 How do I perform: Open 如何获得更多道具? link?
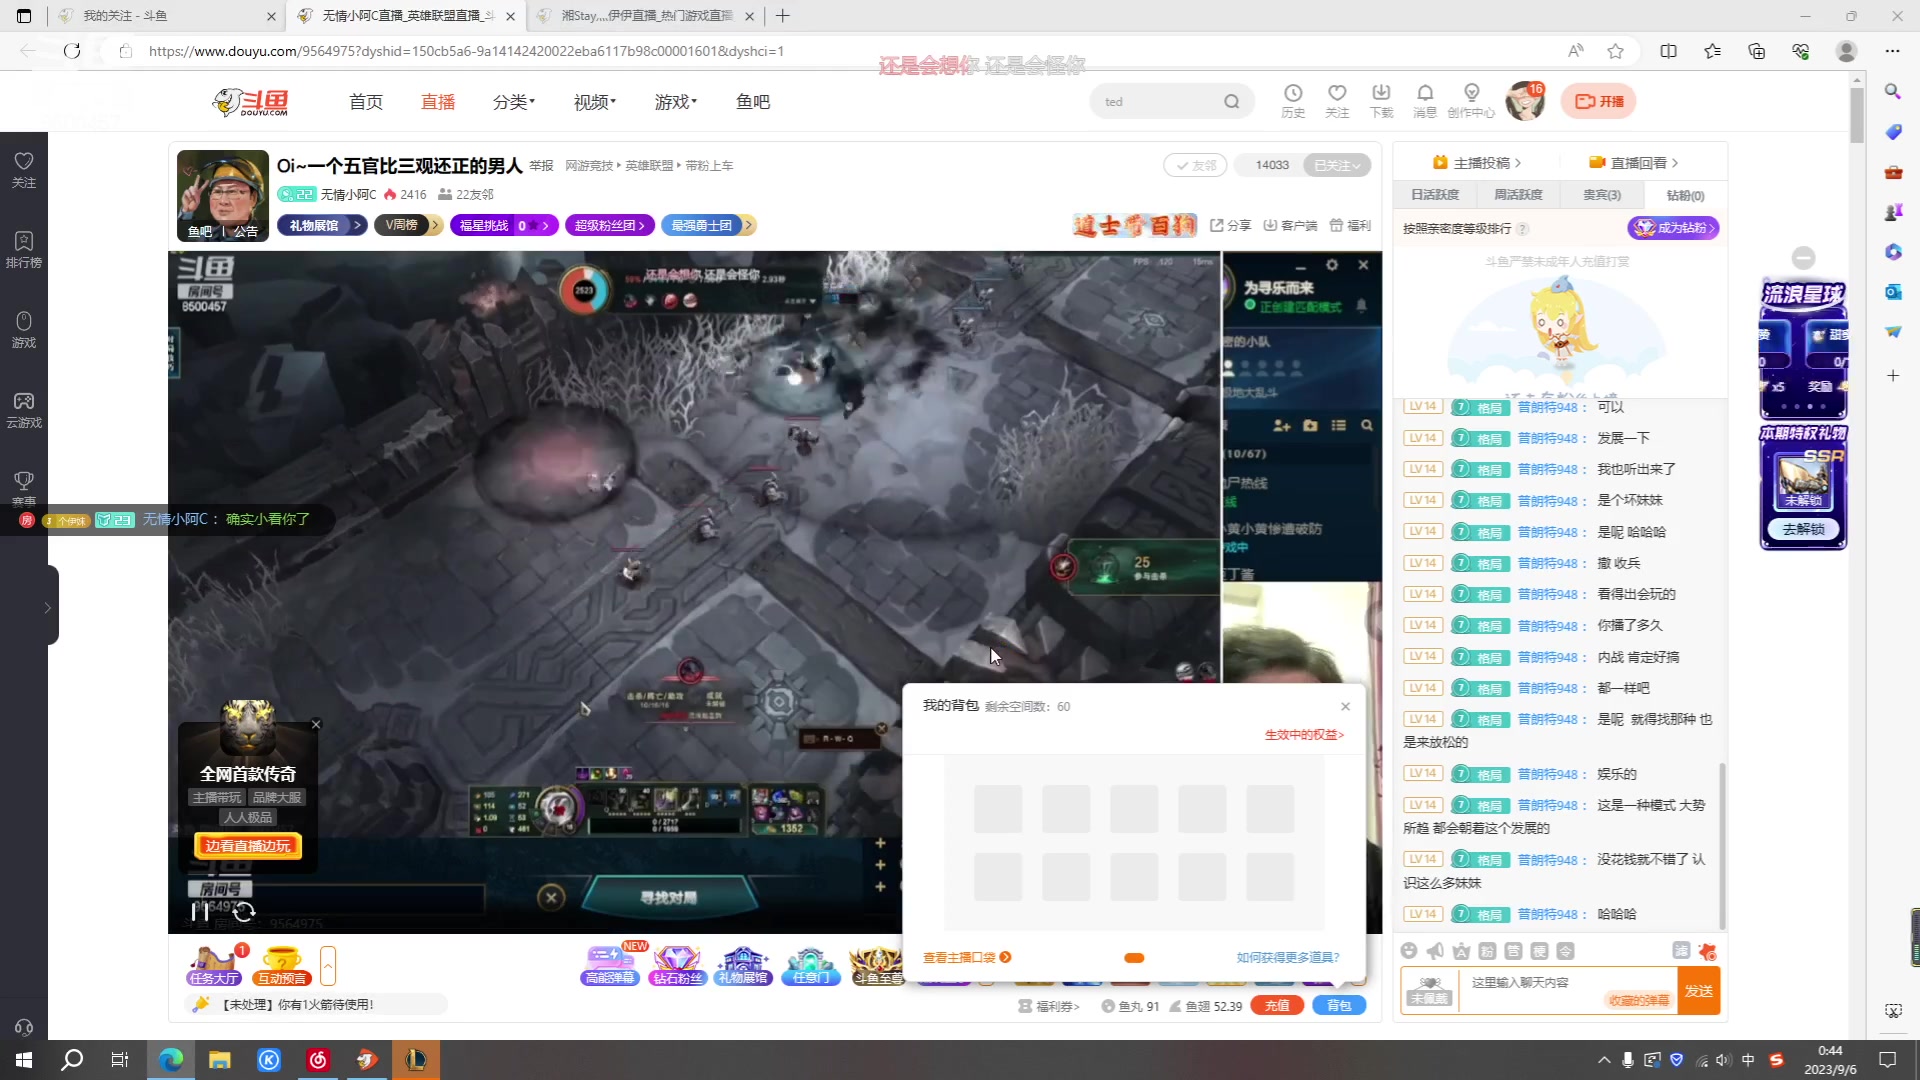(x=1288, y=957)
